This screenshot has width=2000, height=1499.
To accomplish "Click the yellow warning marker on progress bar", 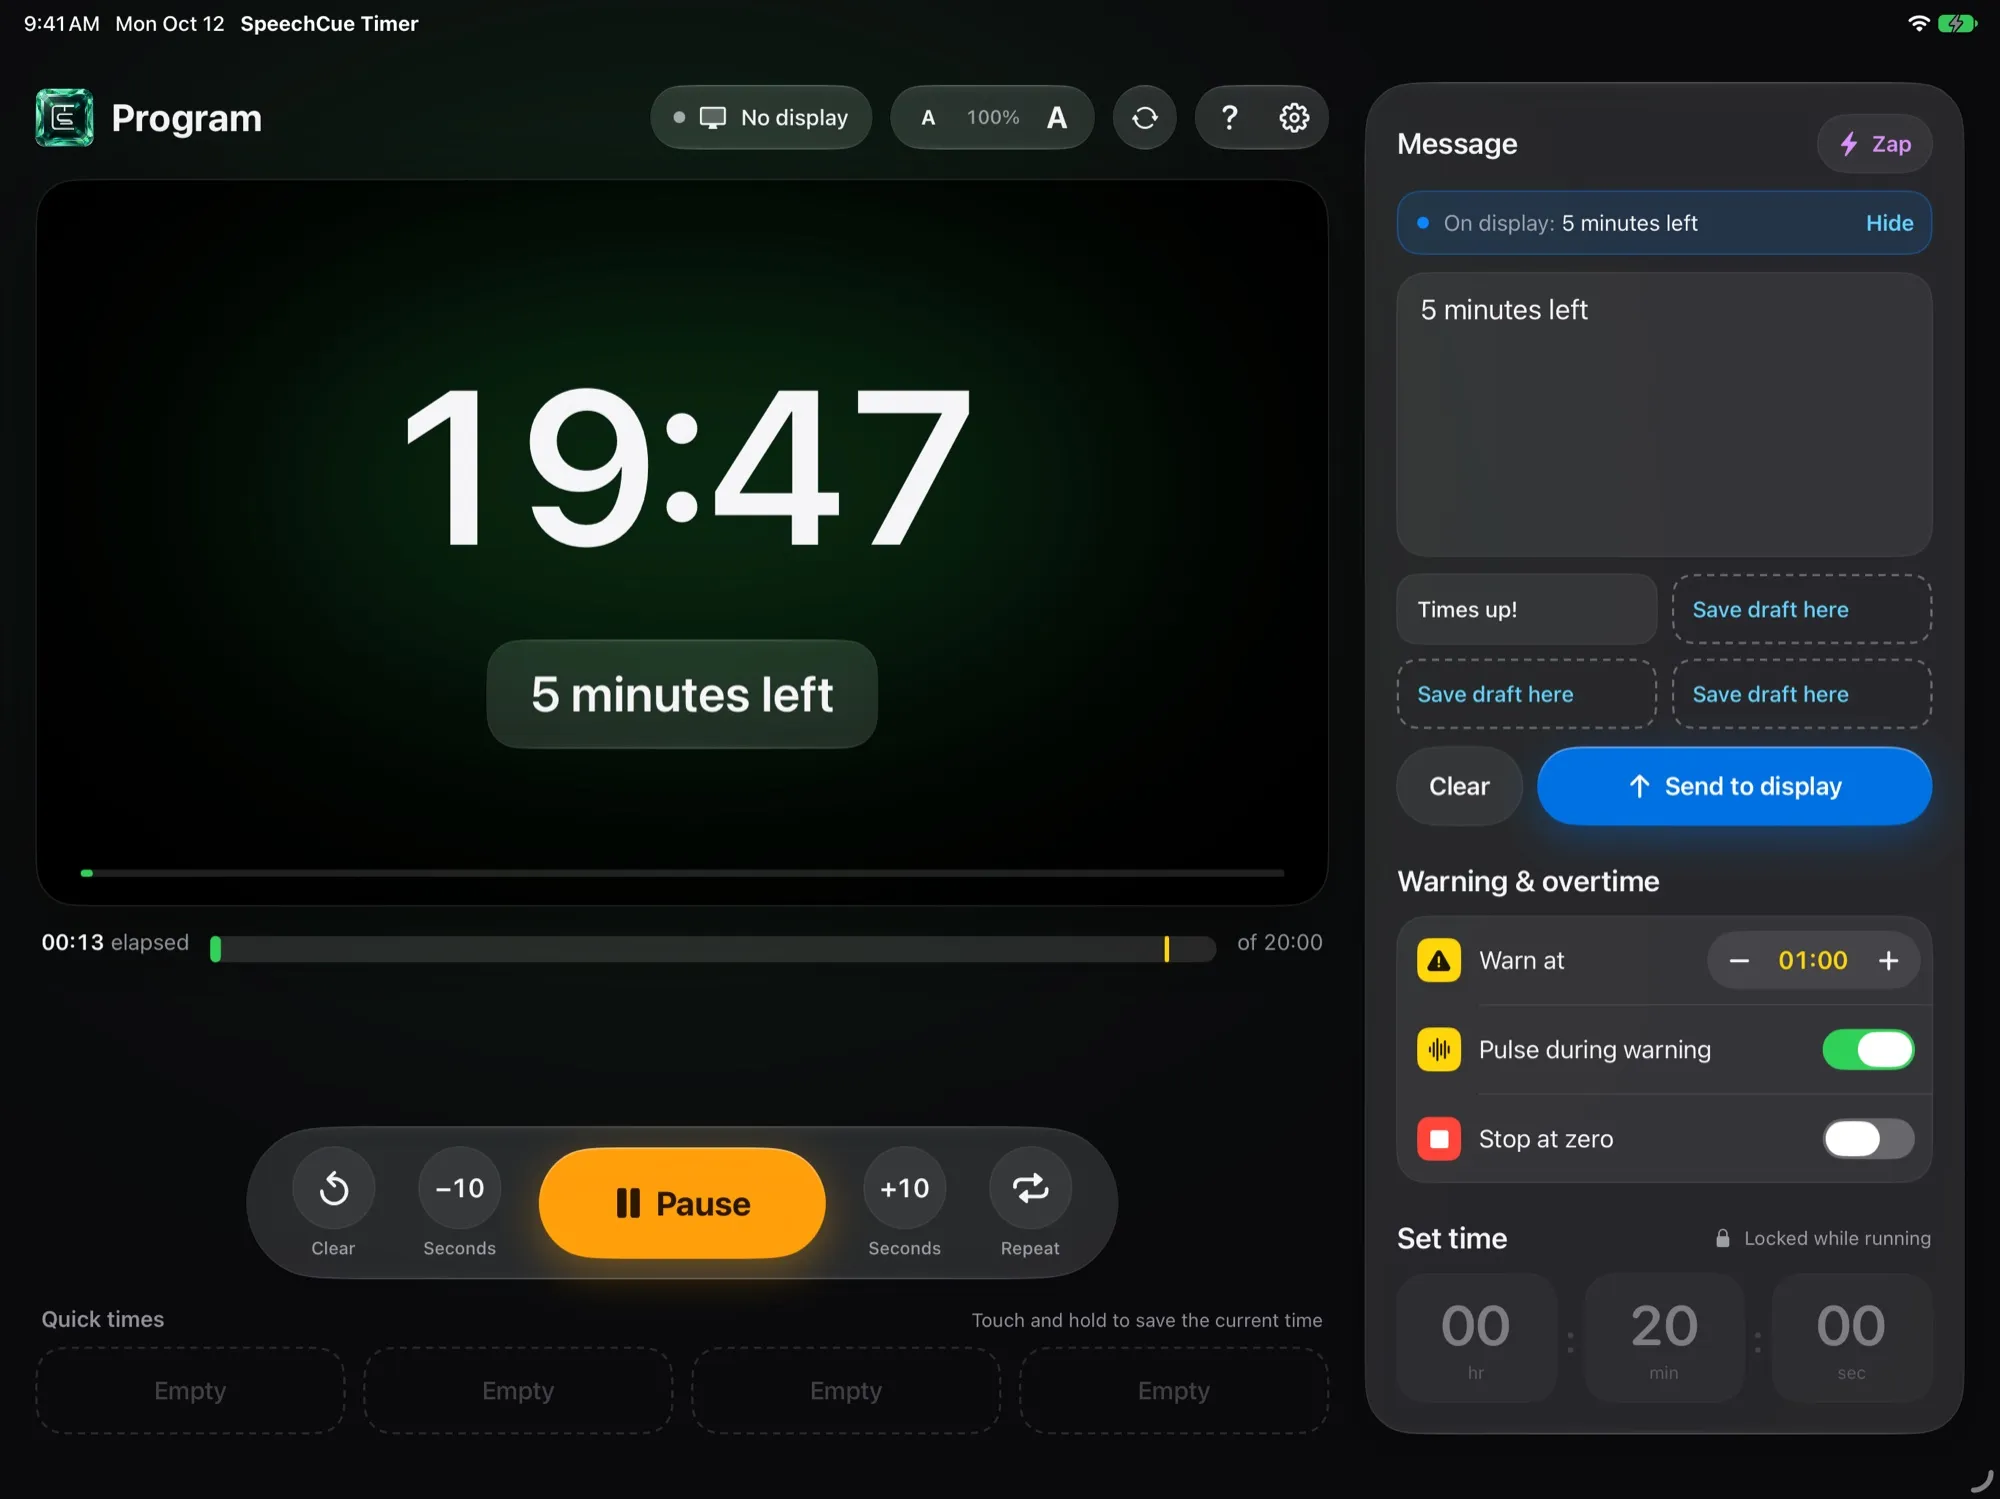I will pyautogui.click(x=1166, y=948).
